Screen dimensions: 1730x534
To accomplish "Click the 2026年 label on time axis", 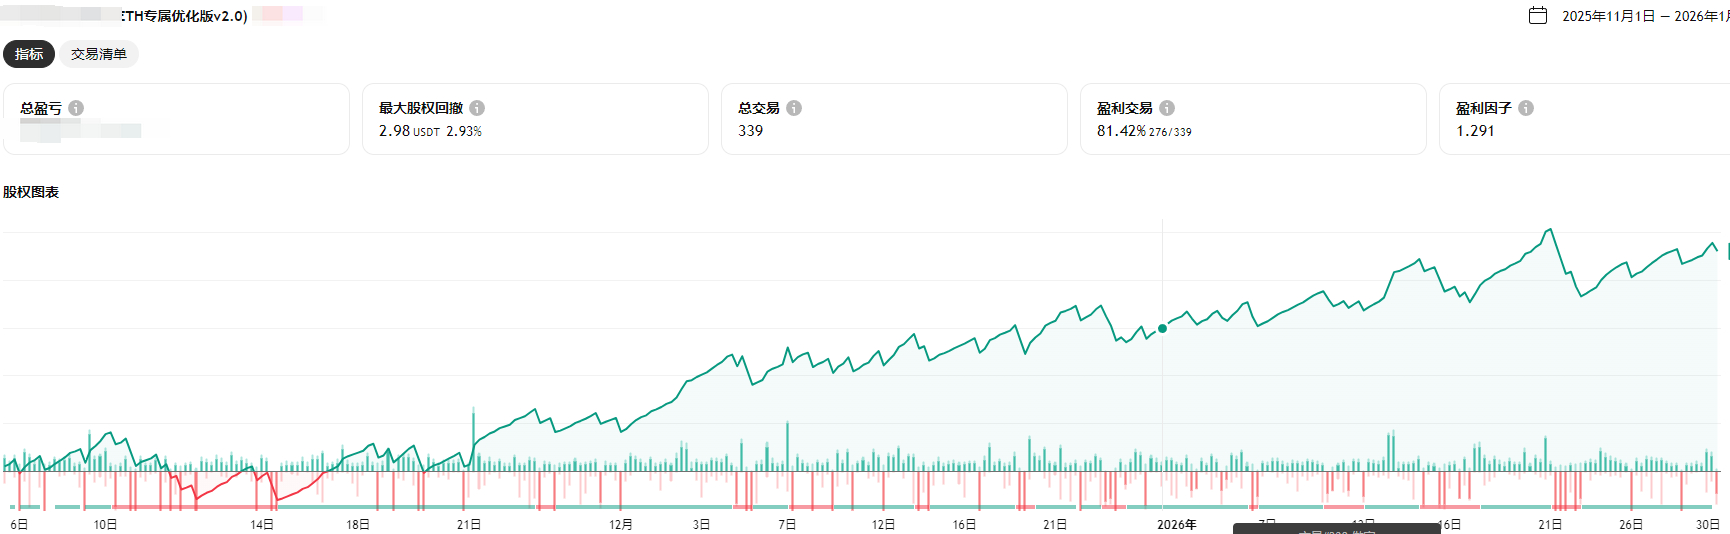I will click(x=1177, y=525).
